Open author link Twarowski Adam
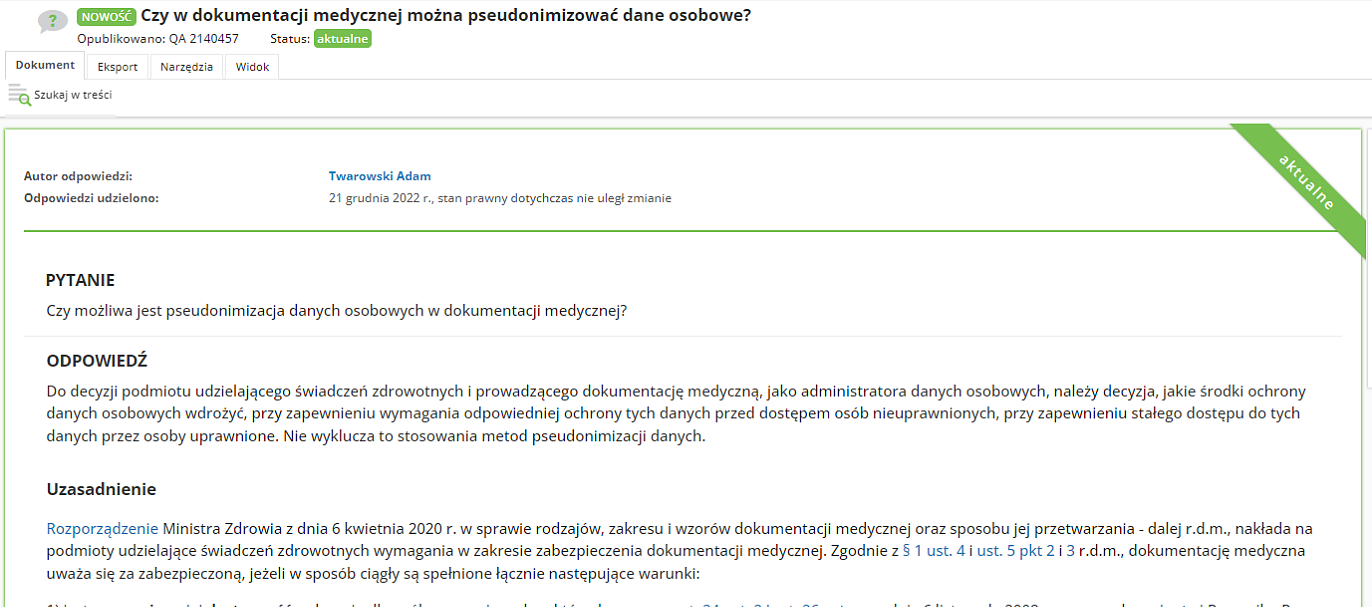The height and width of the screenshot is (607, 1372). [379, 176]
